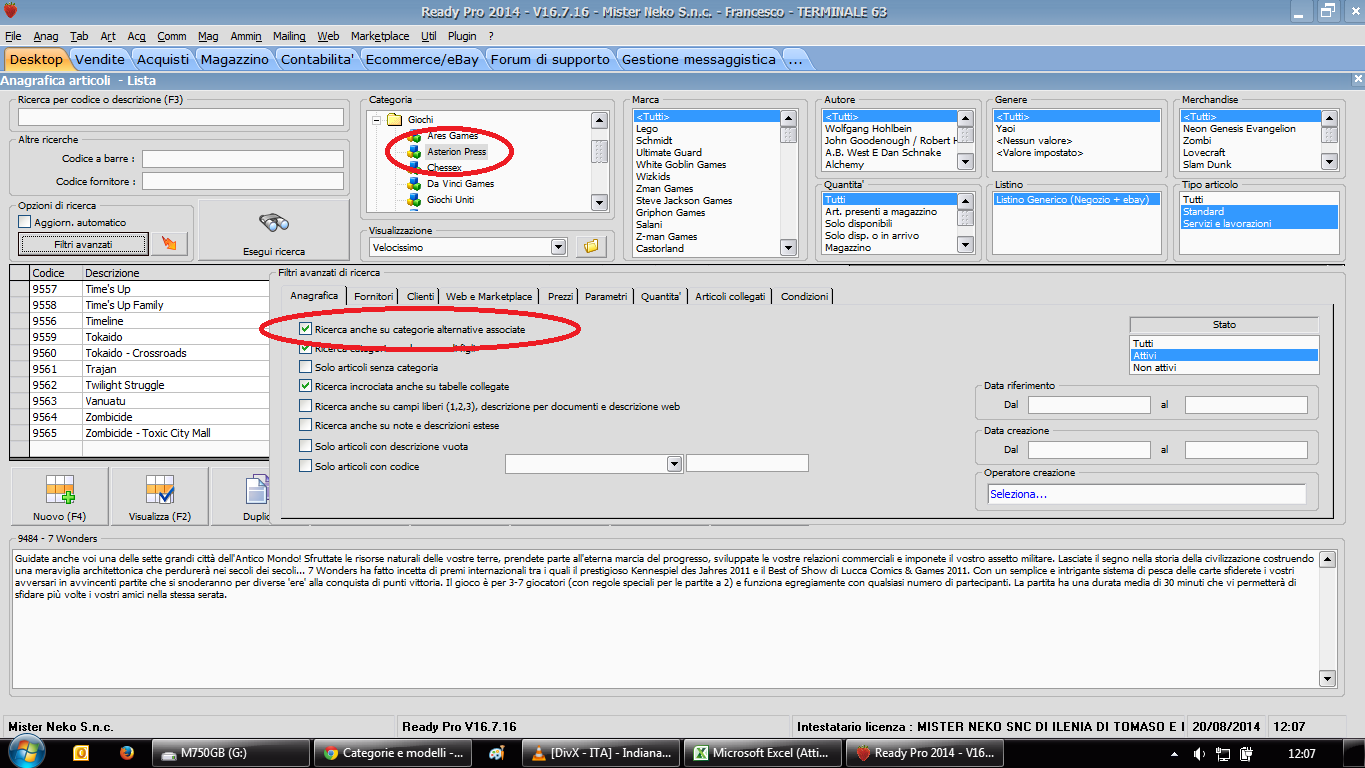Switch to Web e Marketplace filter tab
This screenshot has width=1365, height=768.
(x=490, y=296)
